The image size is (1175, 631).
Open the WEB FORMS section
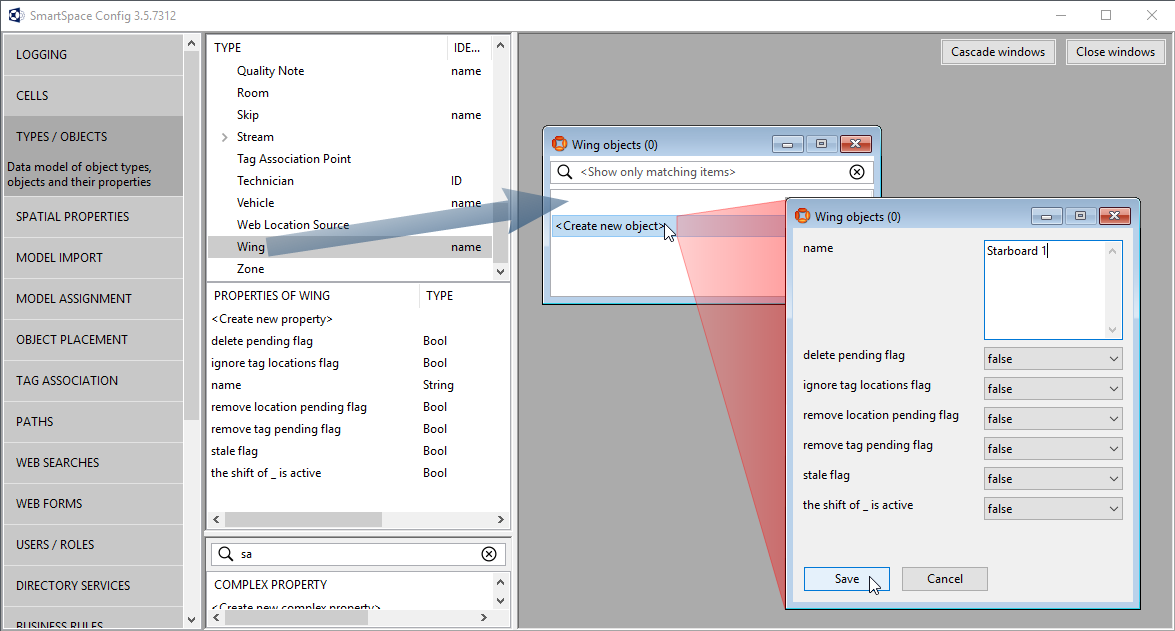click(93, 504)
